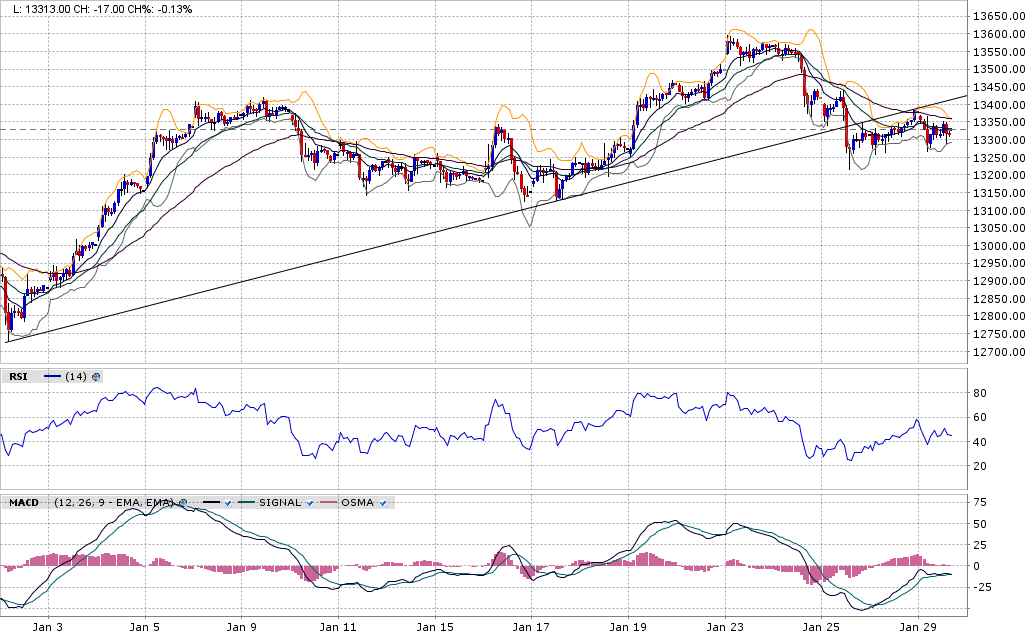This screenshot has height=641, width=1034.
Task: Open MACD indicator settings icon
Action: click(x=183, y=503)
